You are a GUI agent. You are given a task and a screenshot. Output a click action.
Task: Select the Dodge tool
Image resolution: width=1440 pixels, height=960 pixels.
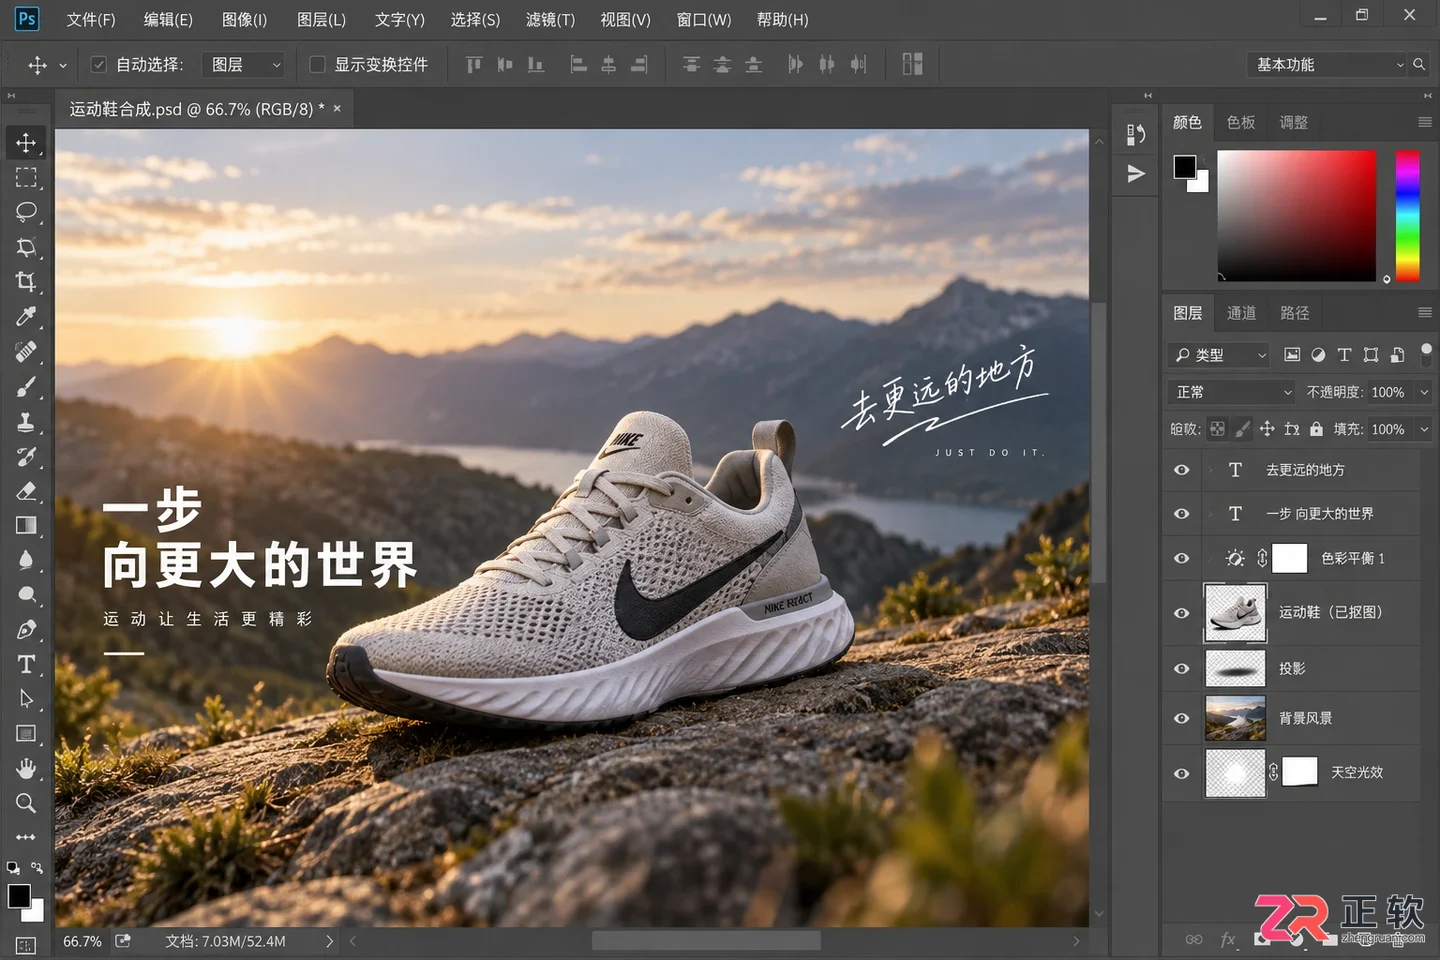tap(26, 595)
